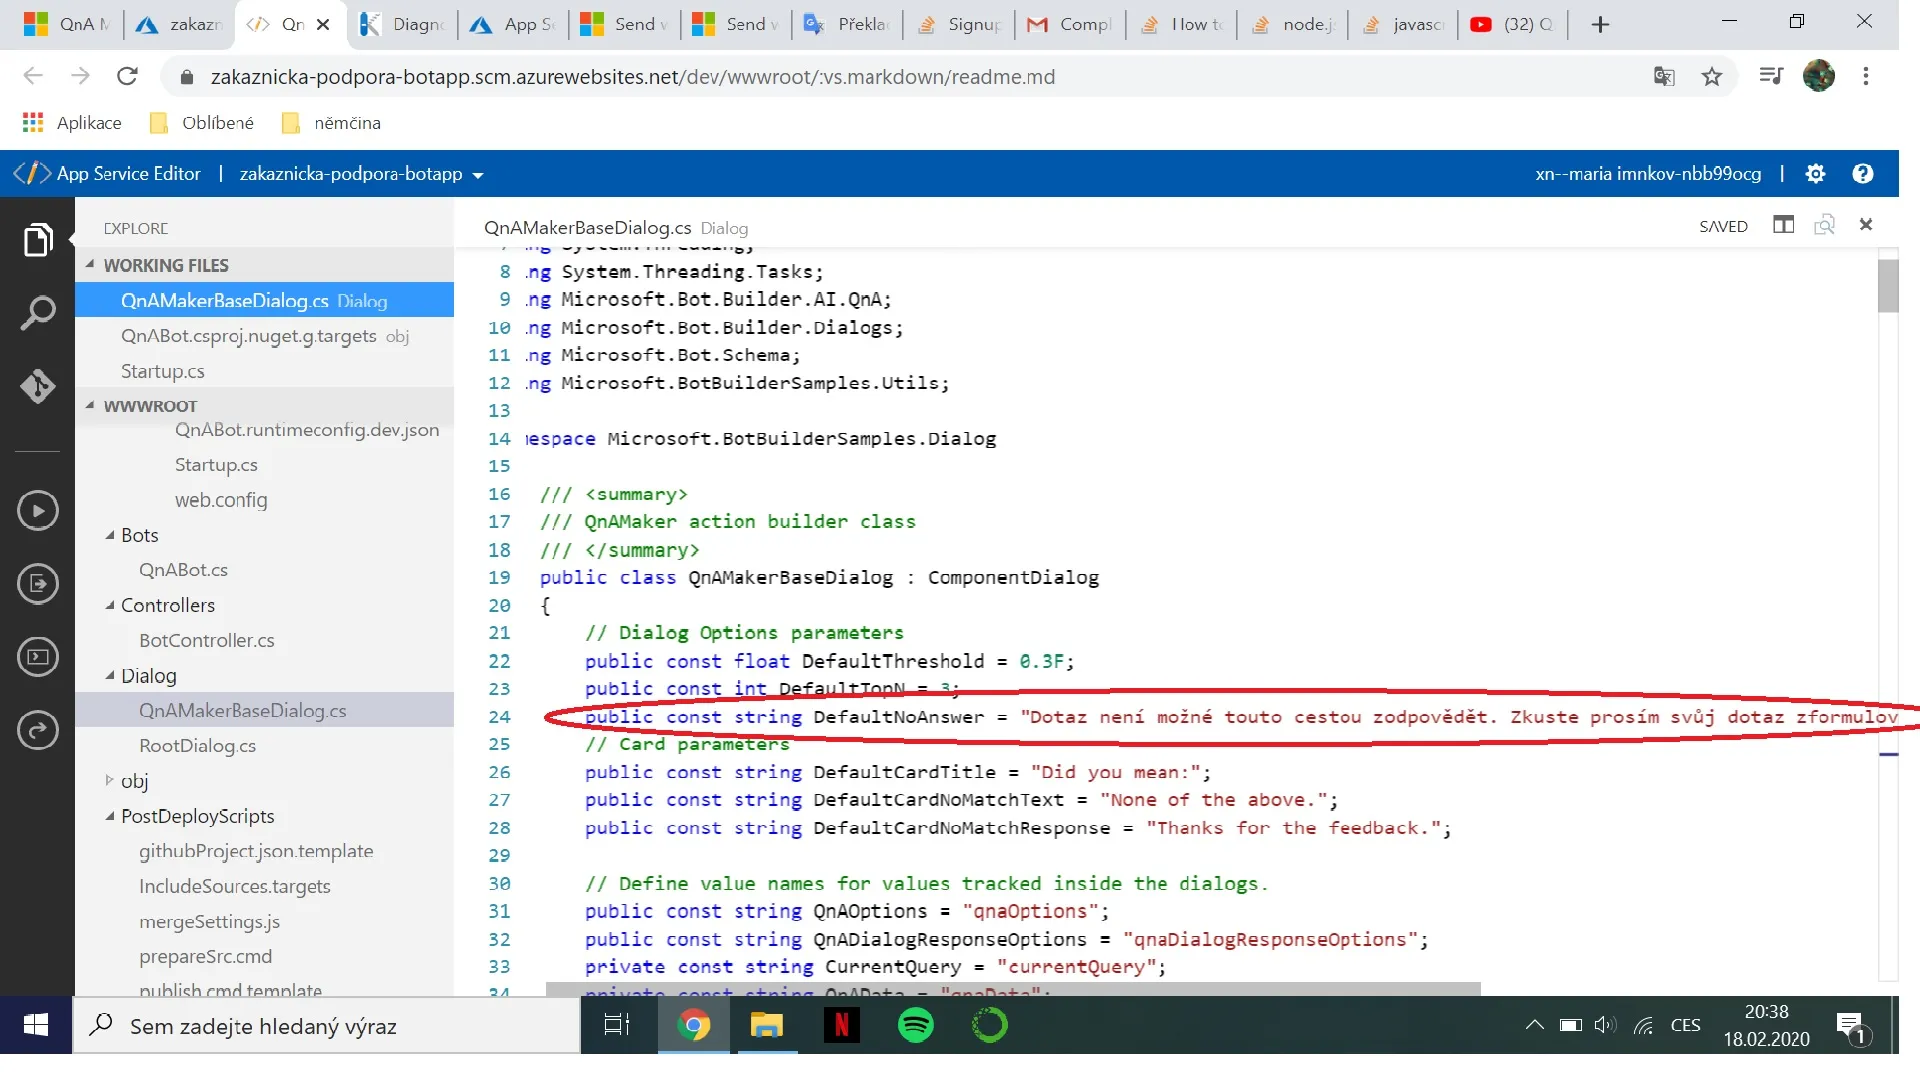Click the browser address bar URL
The height and width of the screenshot is (1080, 1920).
pyautogui.click(x=632, y=77)
